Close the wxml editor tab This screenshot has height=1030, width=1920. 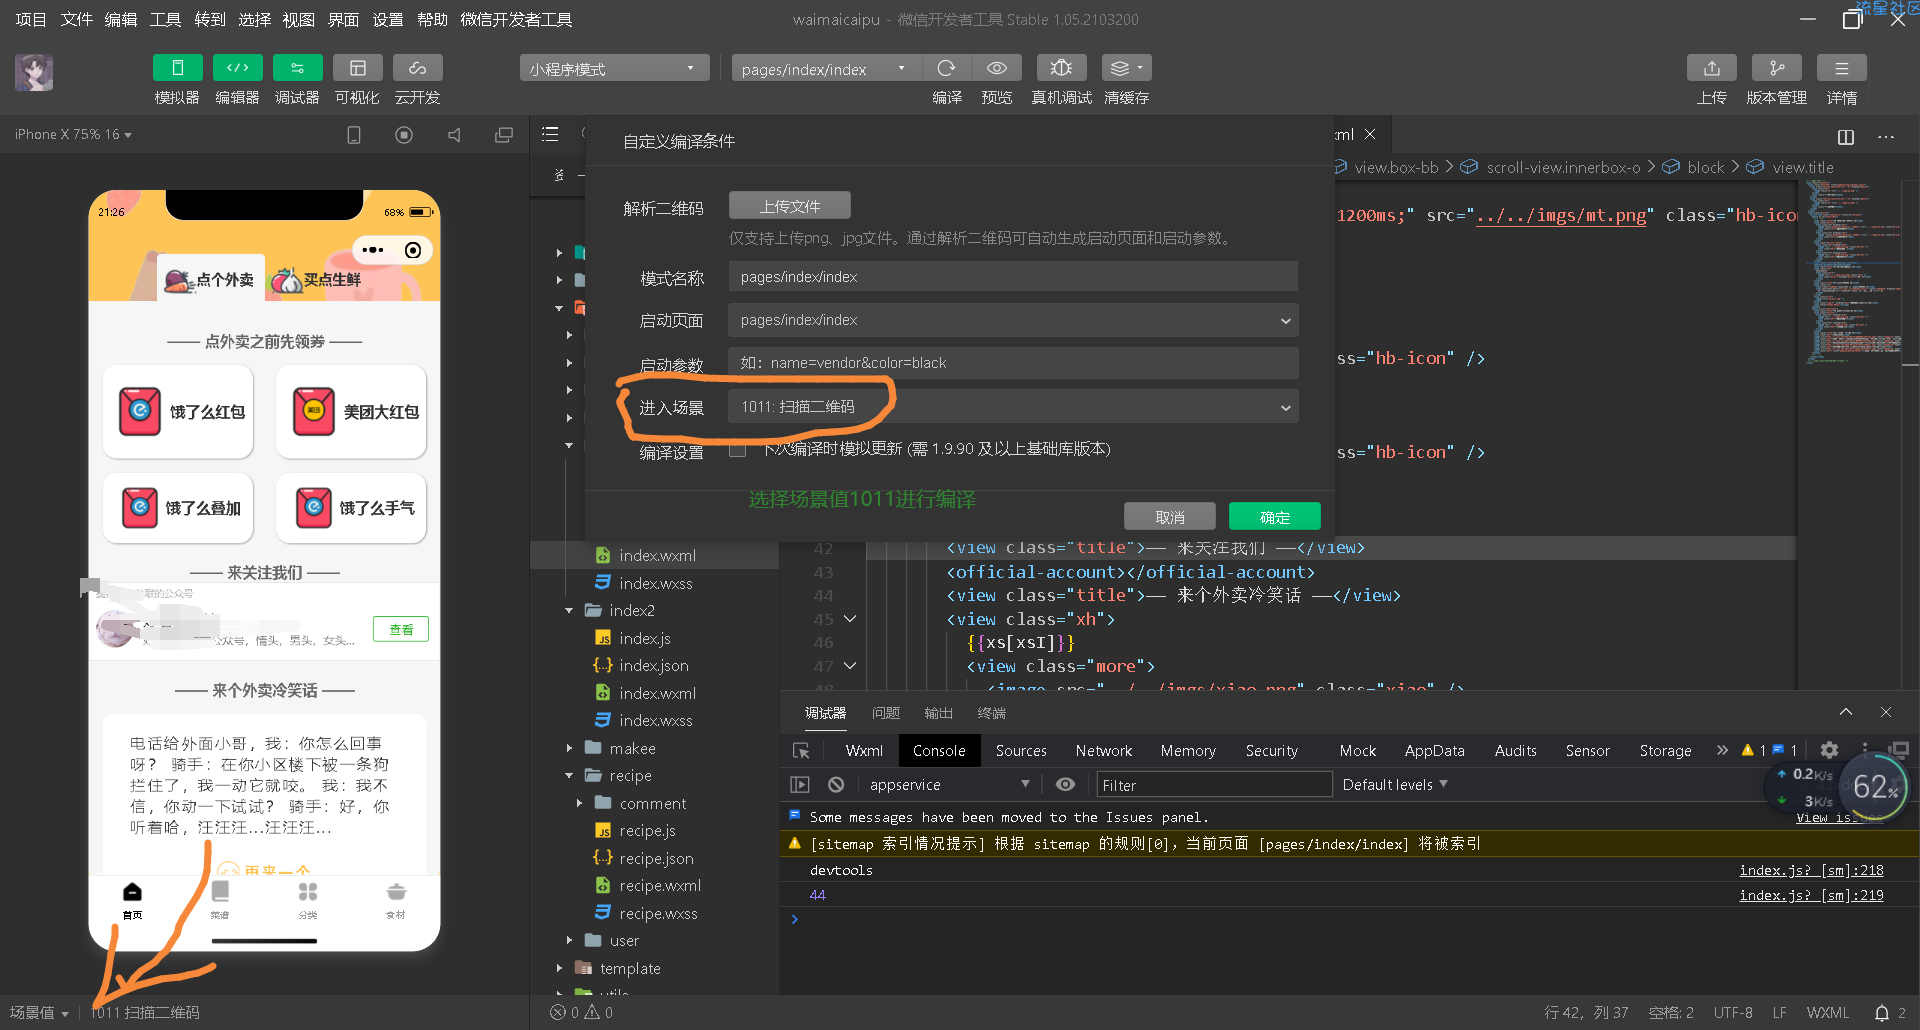point(1370,134)
